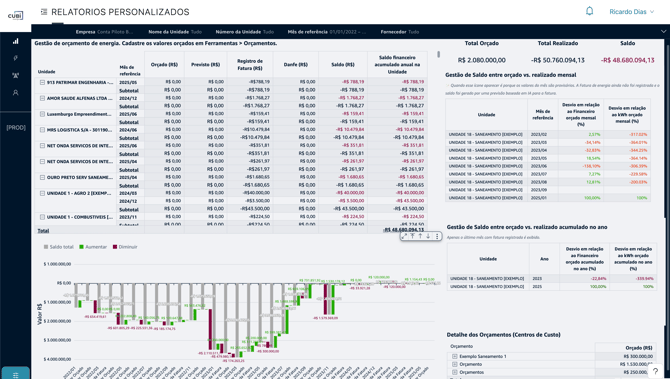Click the CUBi logo
The height and width of the screenshot is (379, 670).
click(15, 15)
